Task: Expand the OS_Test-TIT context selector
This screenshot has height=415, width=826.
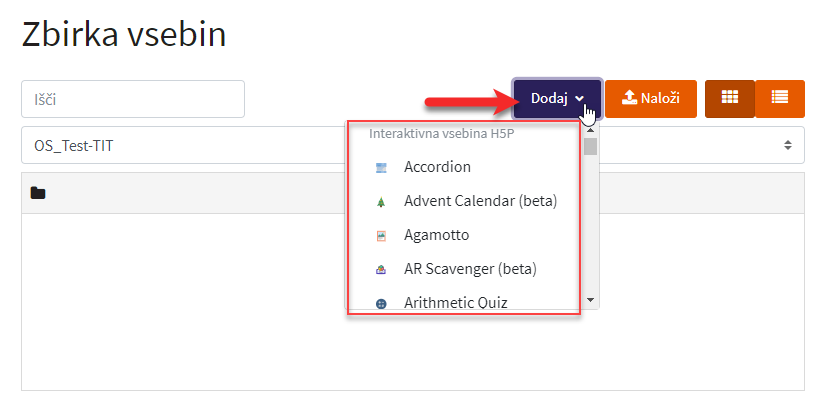Action: [412, 145]
